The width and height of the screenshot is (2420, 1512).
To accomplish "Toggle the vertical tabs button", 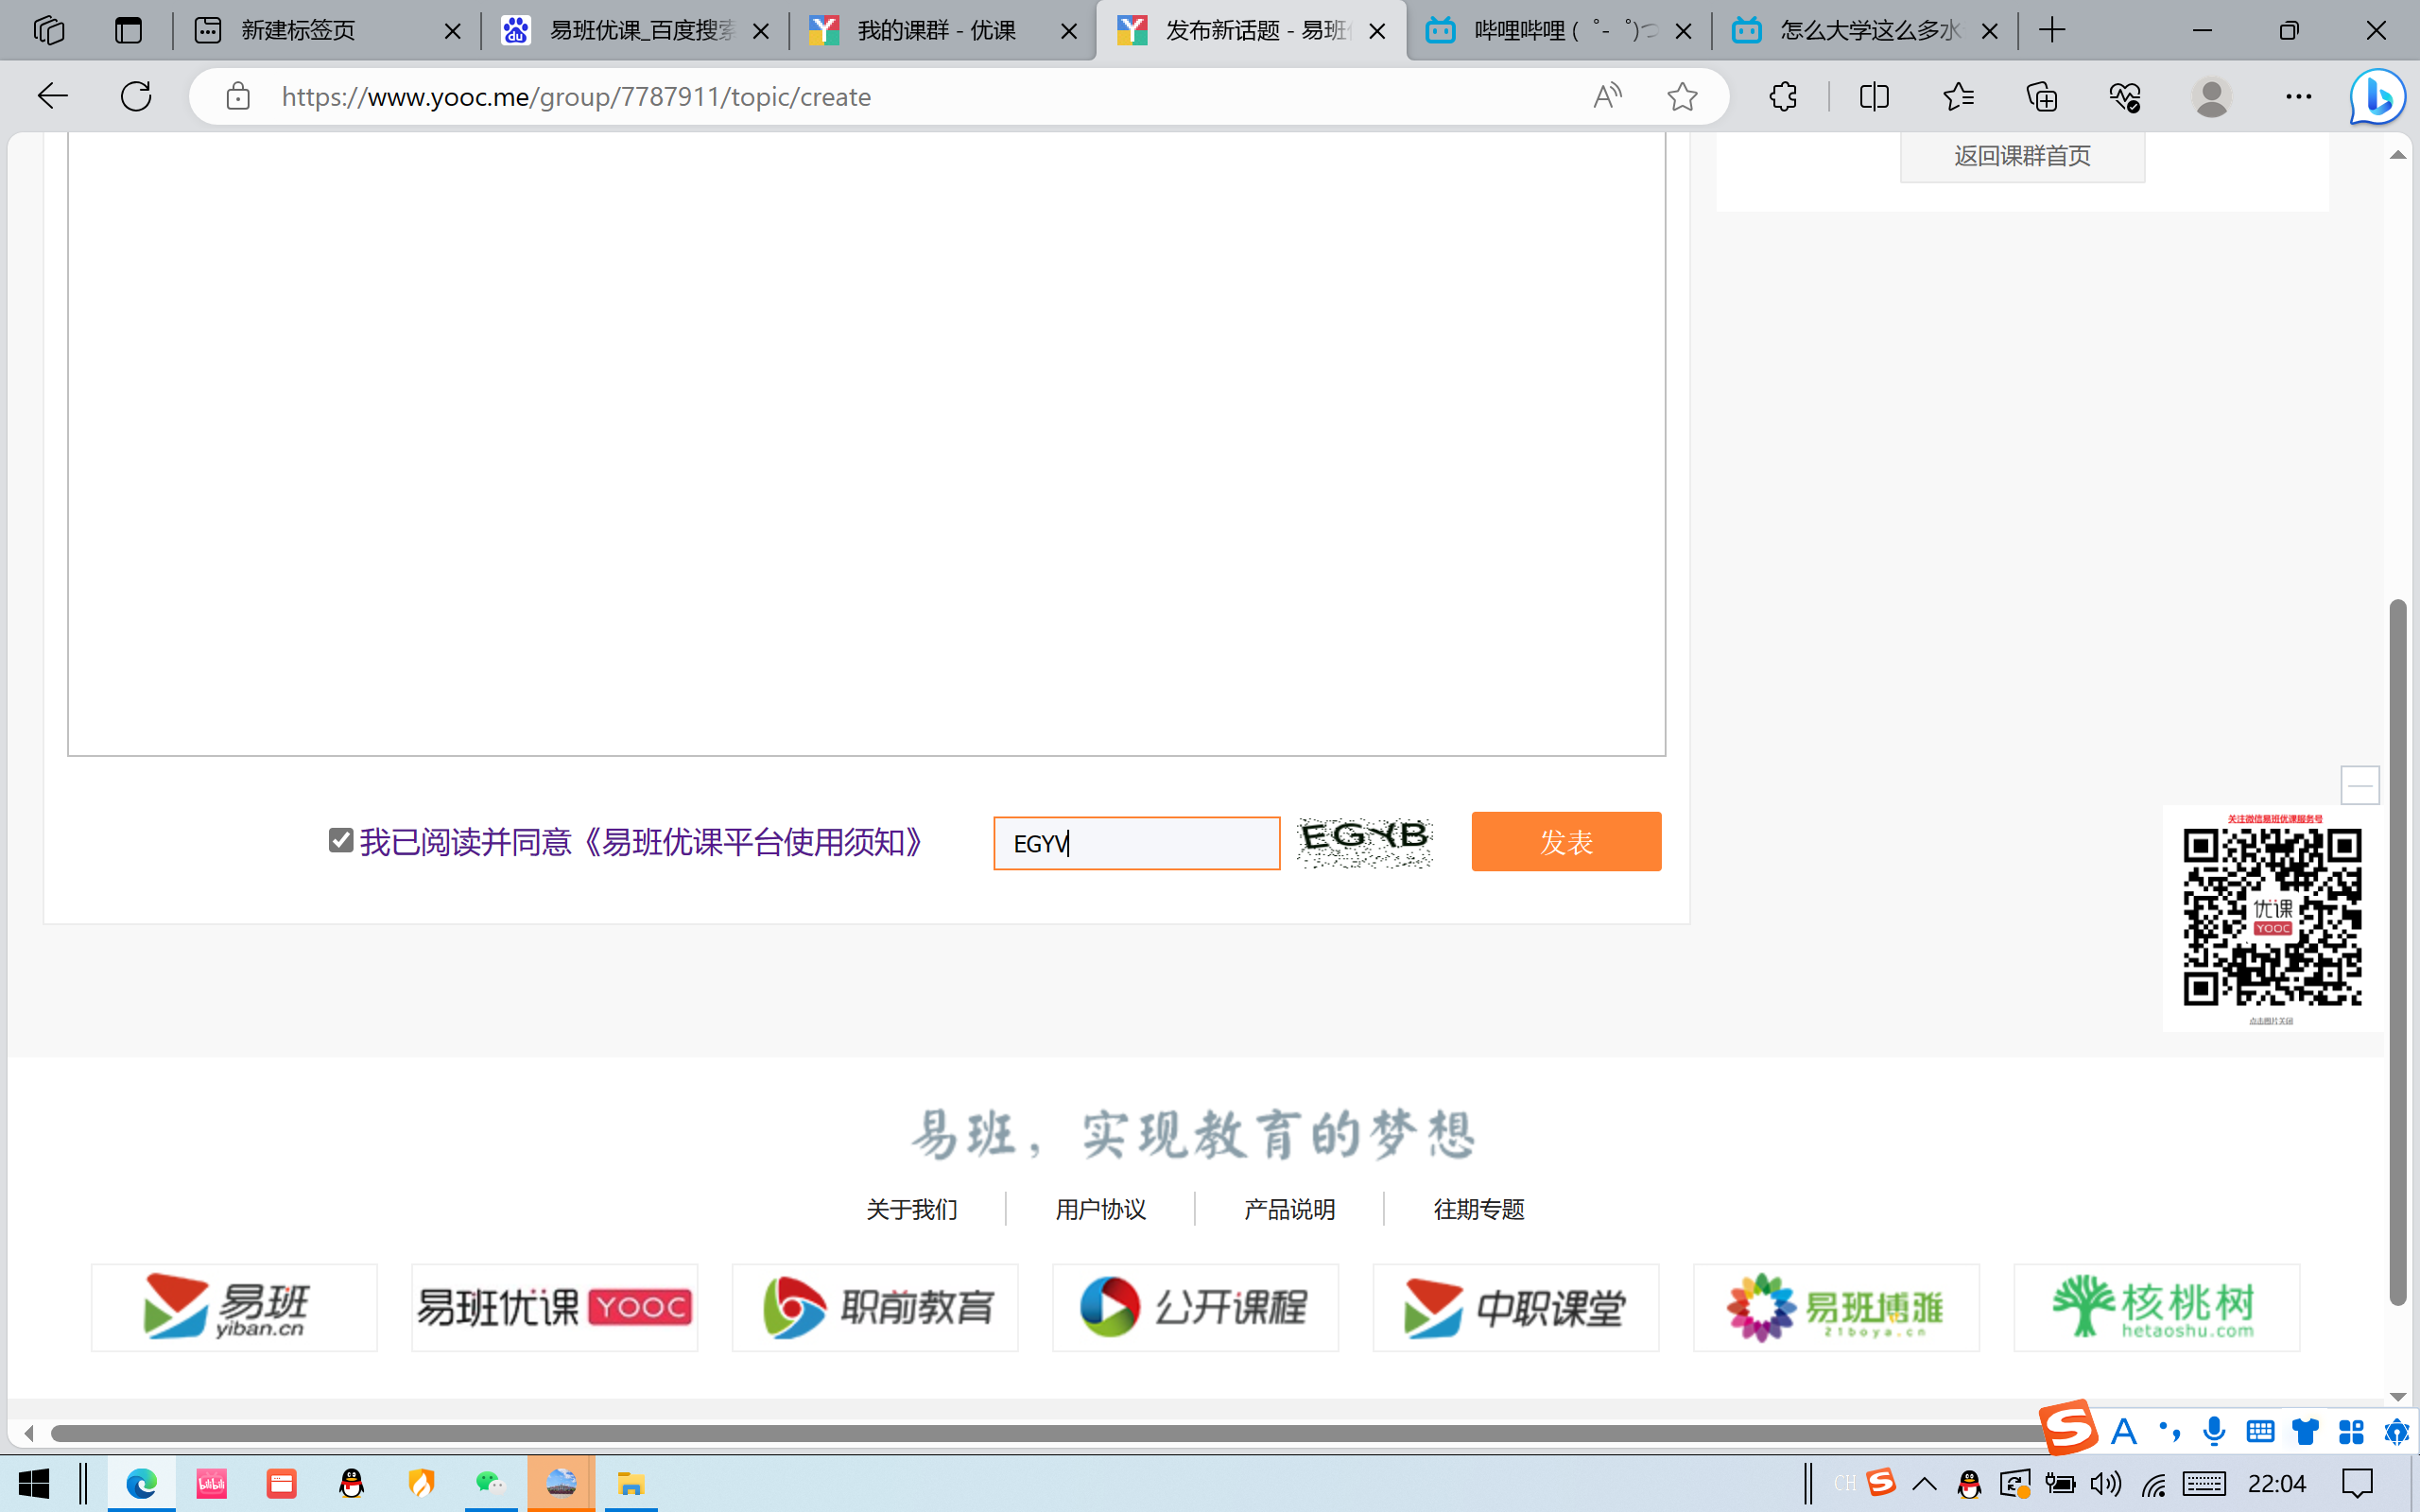I will pyautogui.click(x=128, y=31).
